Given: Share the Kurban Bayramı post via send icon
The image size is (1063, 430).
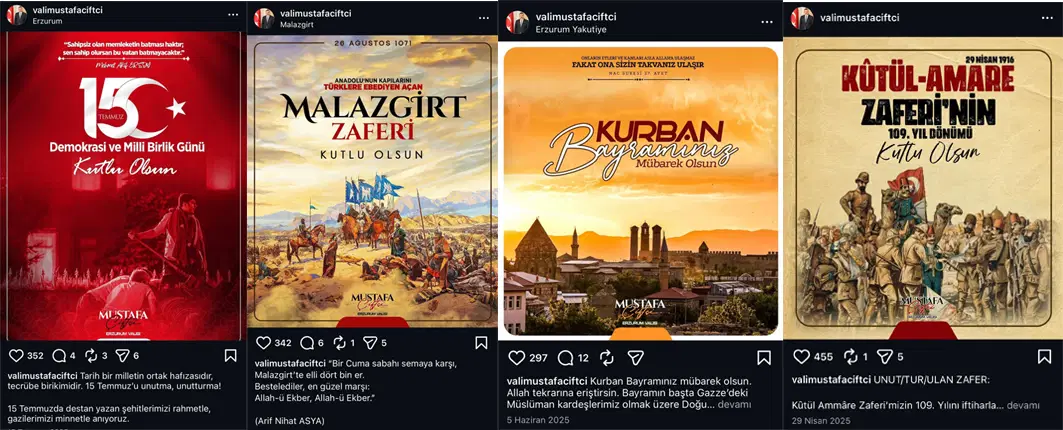Looking at the screenshot, I should [x=635, y=357].
